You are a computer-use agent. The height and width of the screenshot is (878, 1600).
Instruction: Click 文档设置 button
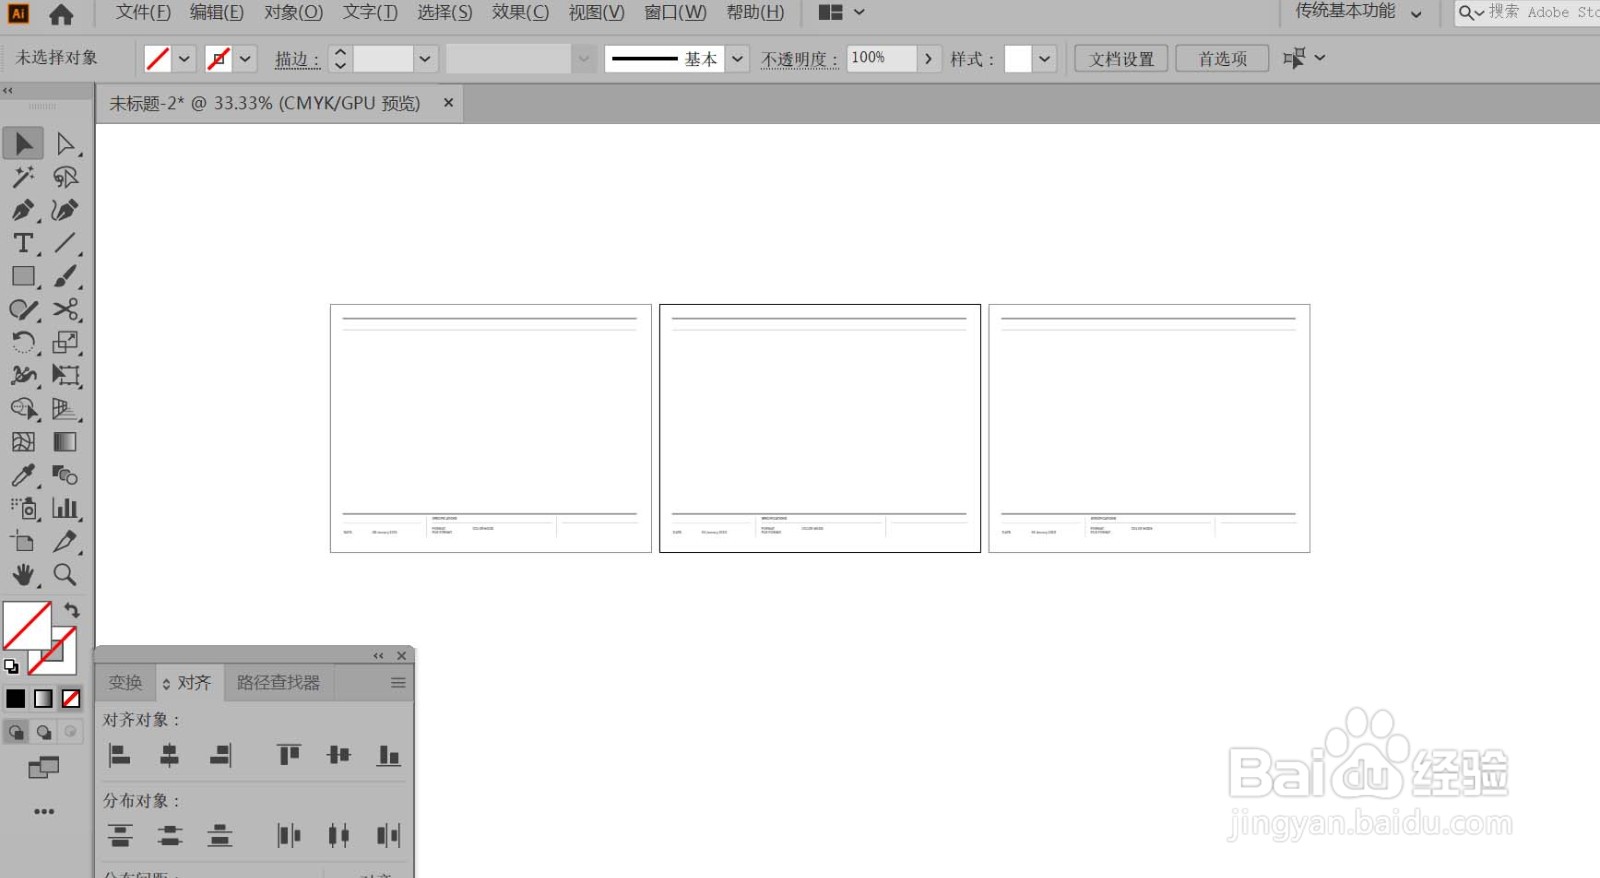click(1121, 59)
